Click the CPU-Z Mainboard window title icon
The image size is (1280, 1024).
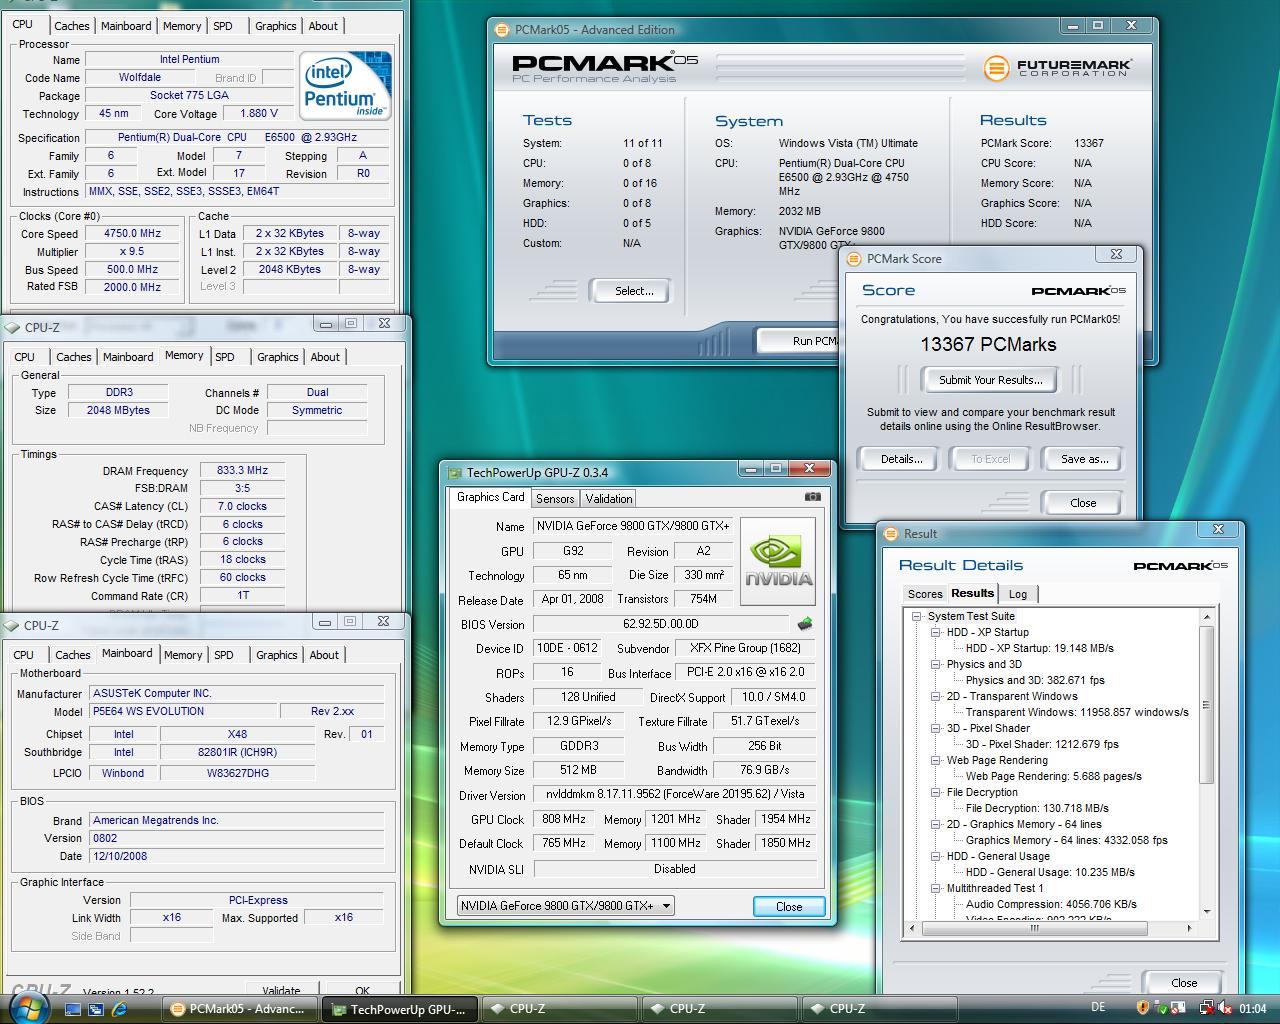point(13,625)
